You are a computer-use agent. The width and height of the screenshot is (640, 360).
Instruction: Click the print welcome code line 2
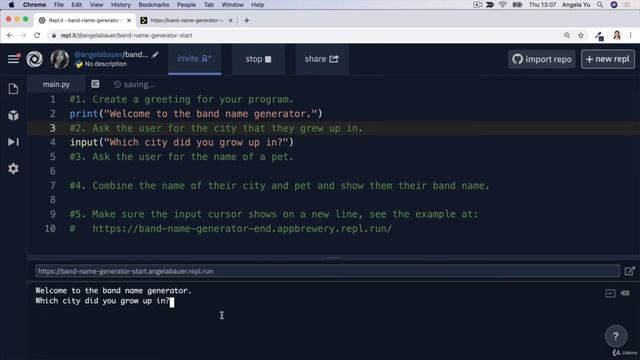(196, 114)
